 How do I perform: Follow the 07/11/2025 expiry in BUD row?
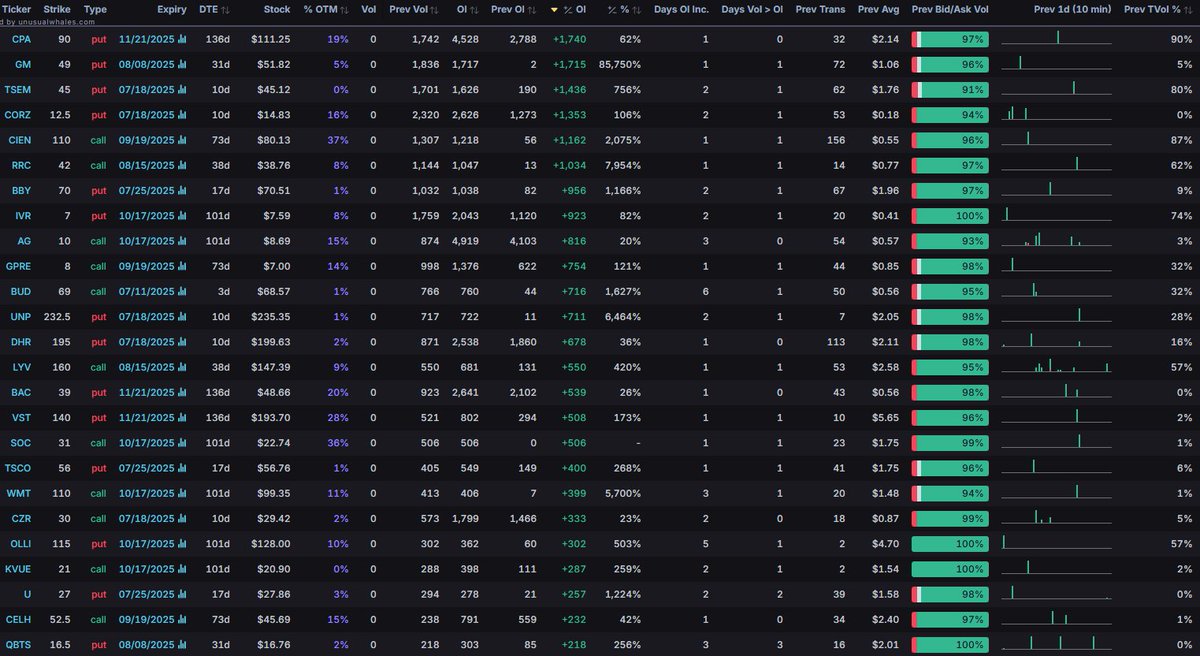click(146, 291)
